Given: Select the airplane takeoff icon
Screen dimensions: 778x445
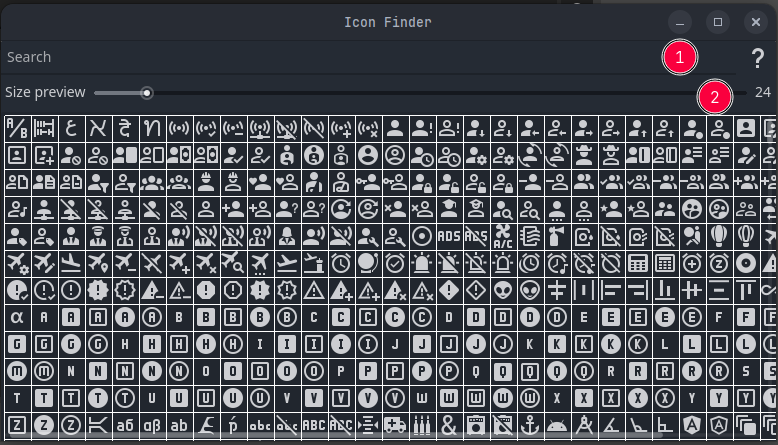Looking at the screenshot, I should [x=287, y=263].
